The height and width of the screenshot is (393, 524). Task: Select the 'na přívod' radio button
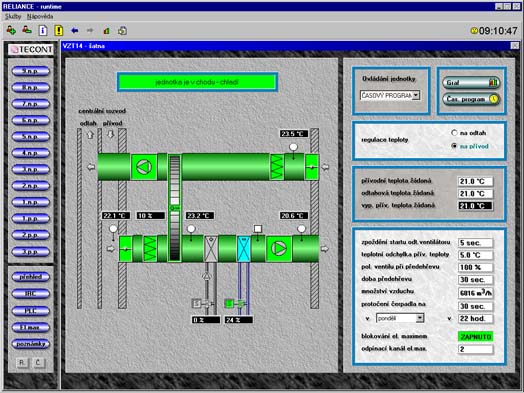pos(454,146)
